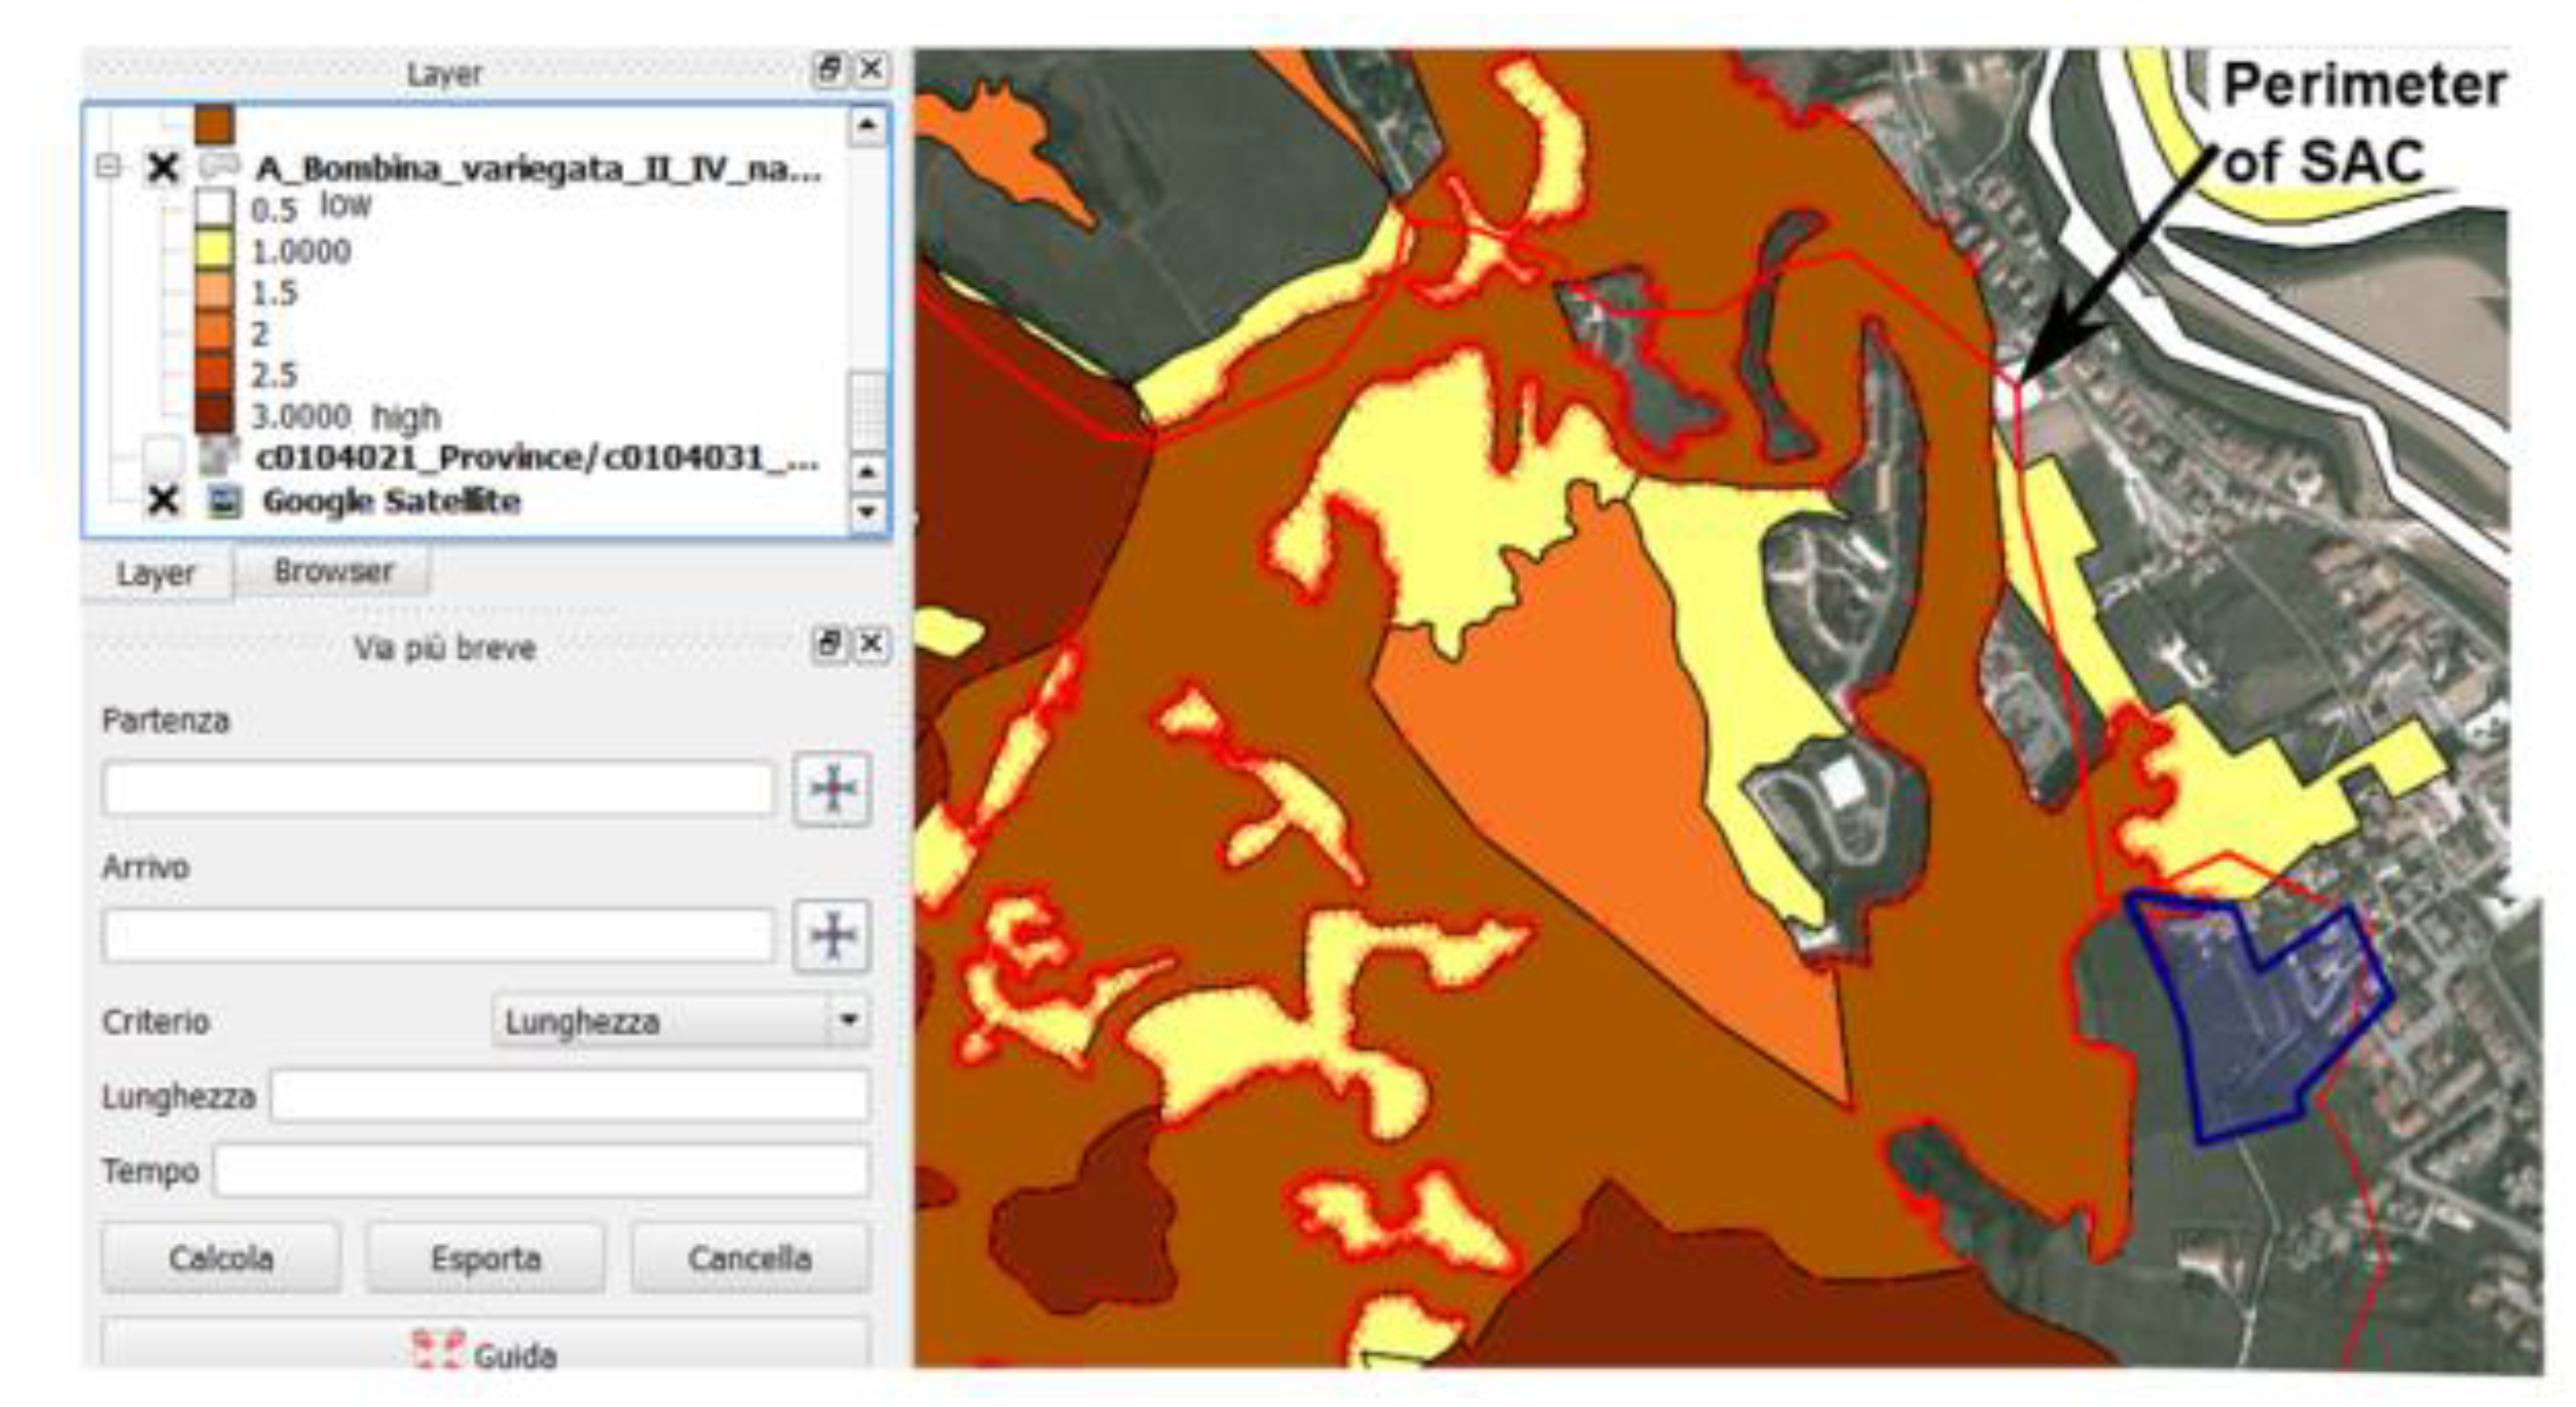Toggle visibility of A_Bombina_variegata layer
This screenshot has width=2576, height=1407.
tap(162, 168)
